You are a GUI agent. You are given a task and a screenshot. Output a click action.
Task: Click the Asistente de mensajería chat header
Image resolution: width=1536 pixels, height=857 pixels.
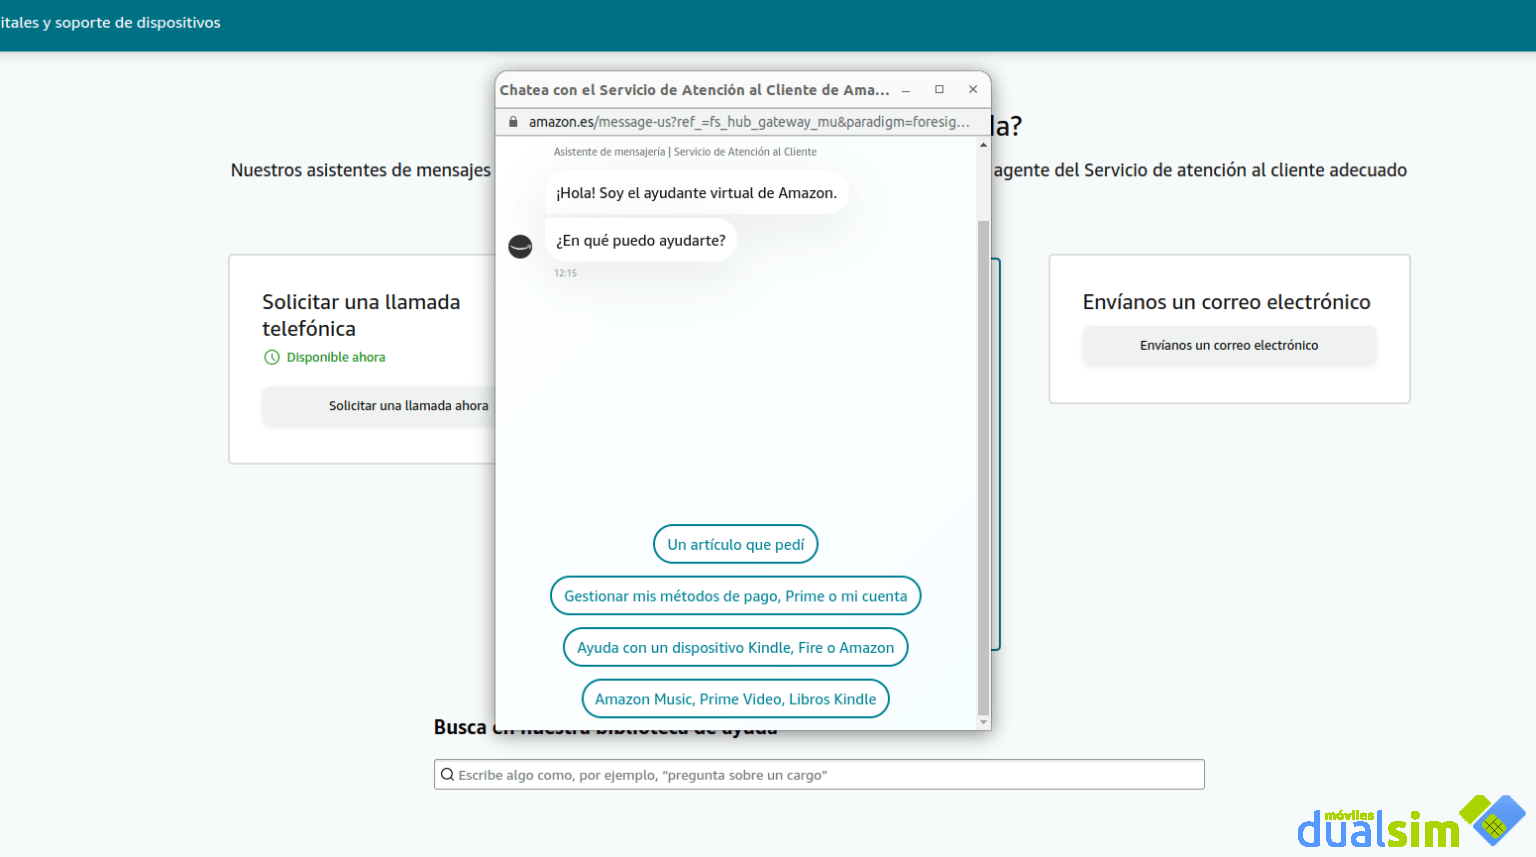(685, 151)
